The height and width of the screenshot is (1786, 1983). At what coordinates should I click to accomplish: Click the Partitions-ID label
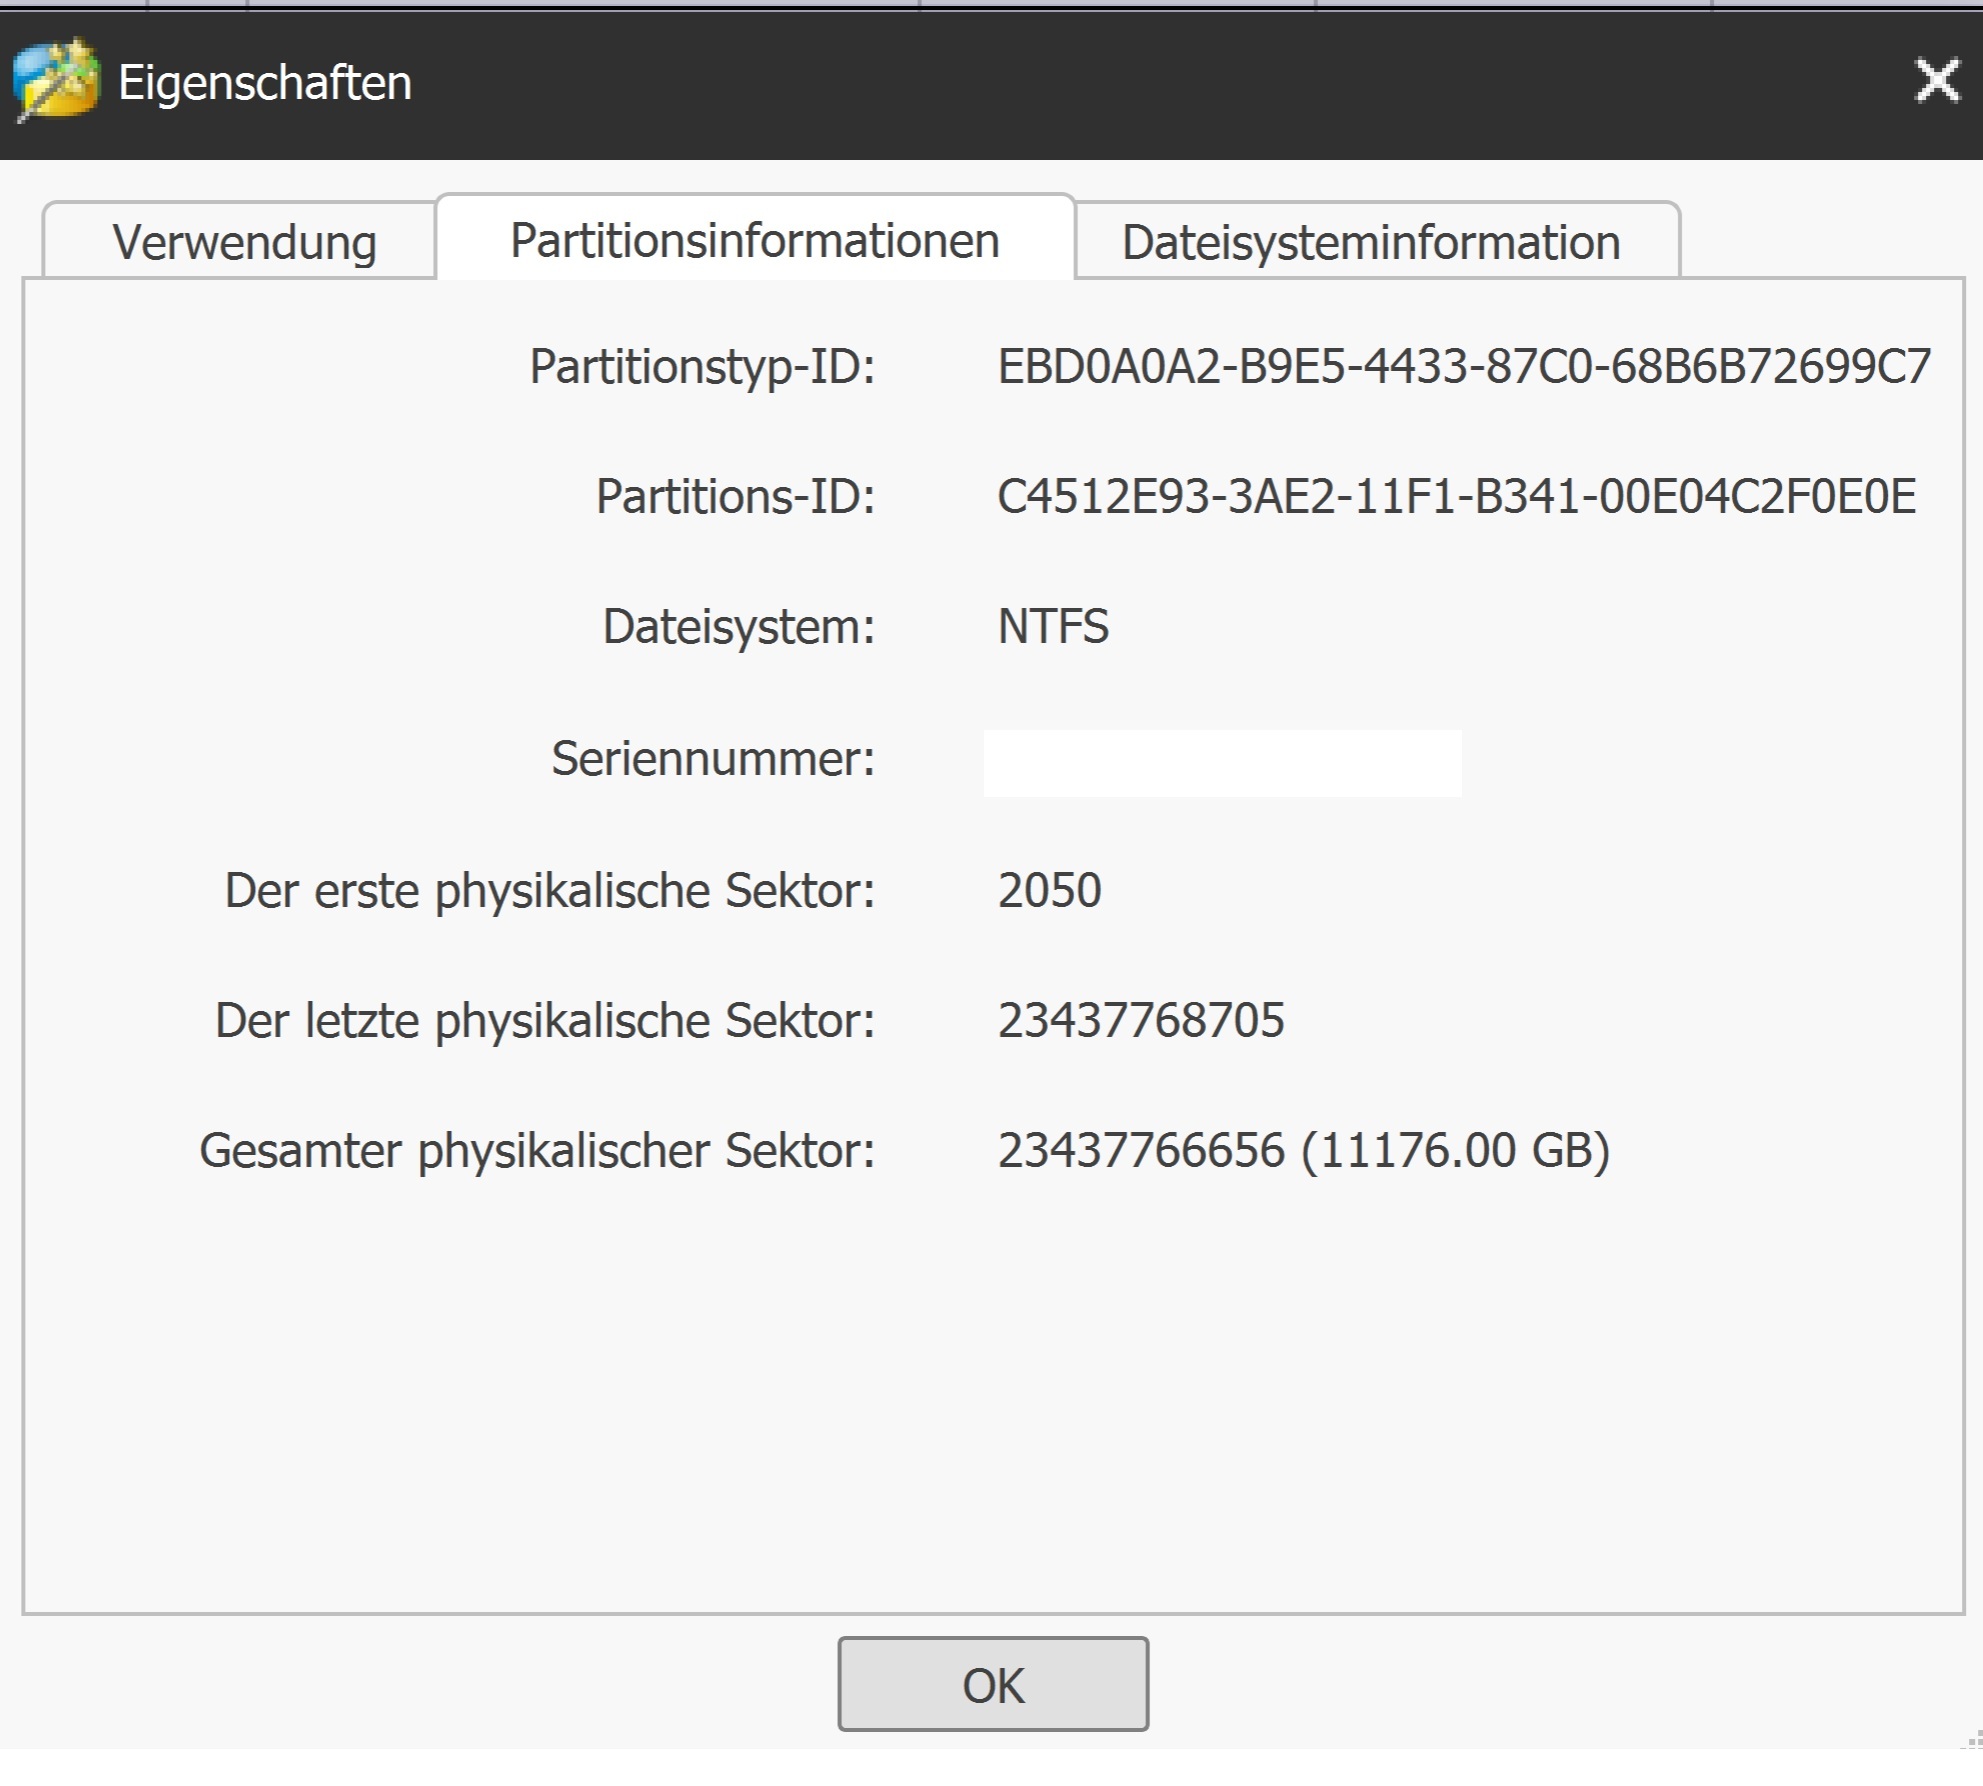[x=735, y=496]
